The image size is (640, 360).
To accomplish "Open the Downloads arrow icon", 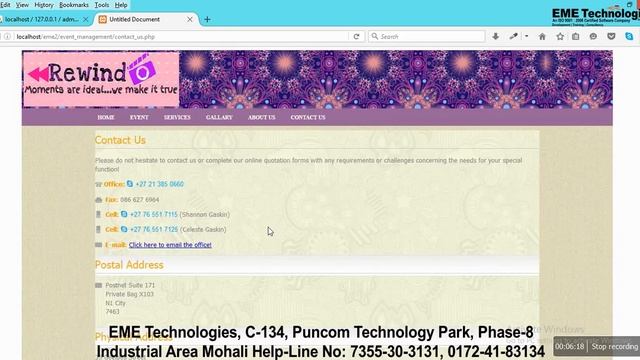I will pyautogui.click(x=496, y=37).
